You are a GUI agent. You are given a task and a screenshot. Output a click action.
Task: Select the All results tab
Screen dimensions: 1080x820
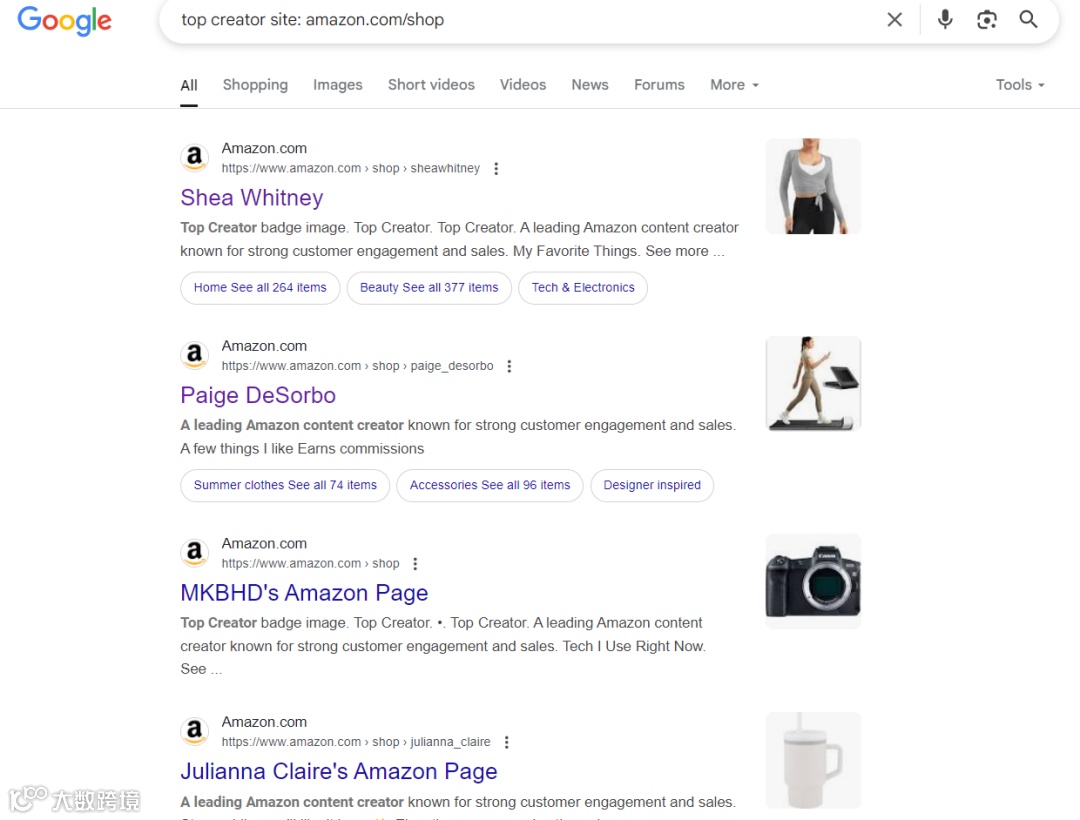click(189, 85)
